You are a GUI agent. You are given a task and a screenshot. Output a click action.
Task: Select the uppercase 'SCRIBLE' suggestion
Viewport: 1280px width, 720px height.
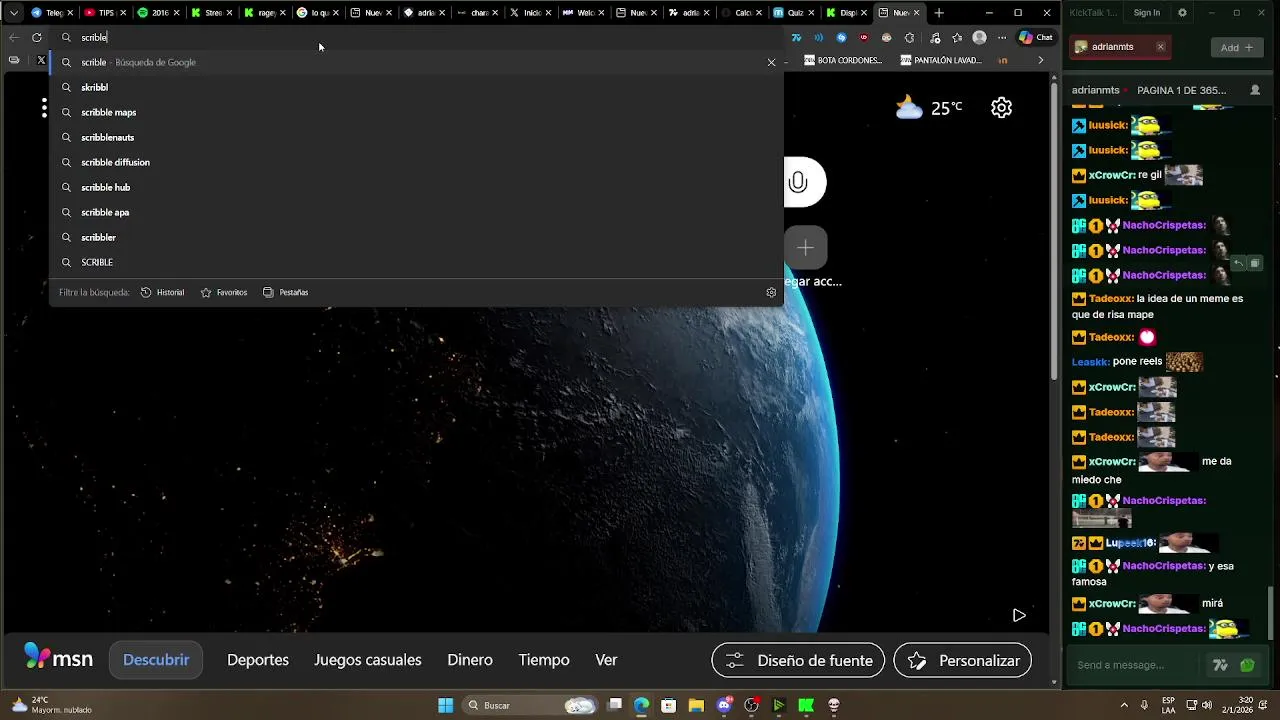pos(416,262)
